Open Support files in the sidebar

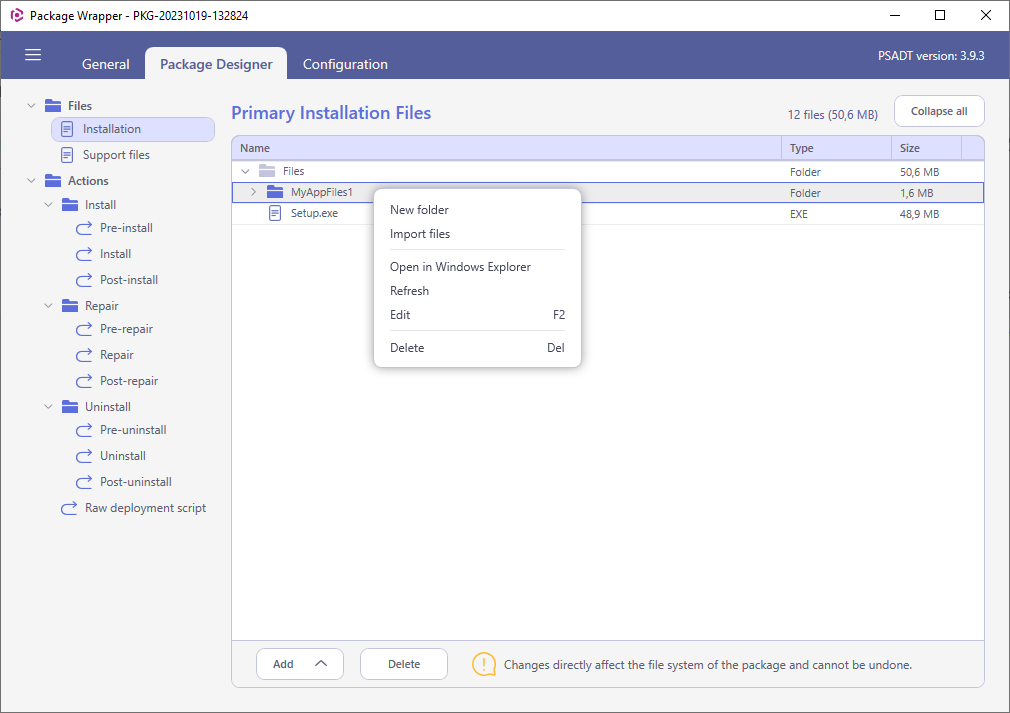pyautogui.click(x=116, y=155)
